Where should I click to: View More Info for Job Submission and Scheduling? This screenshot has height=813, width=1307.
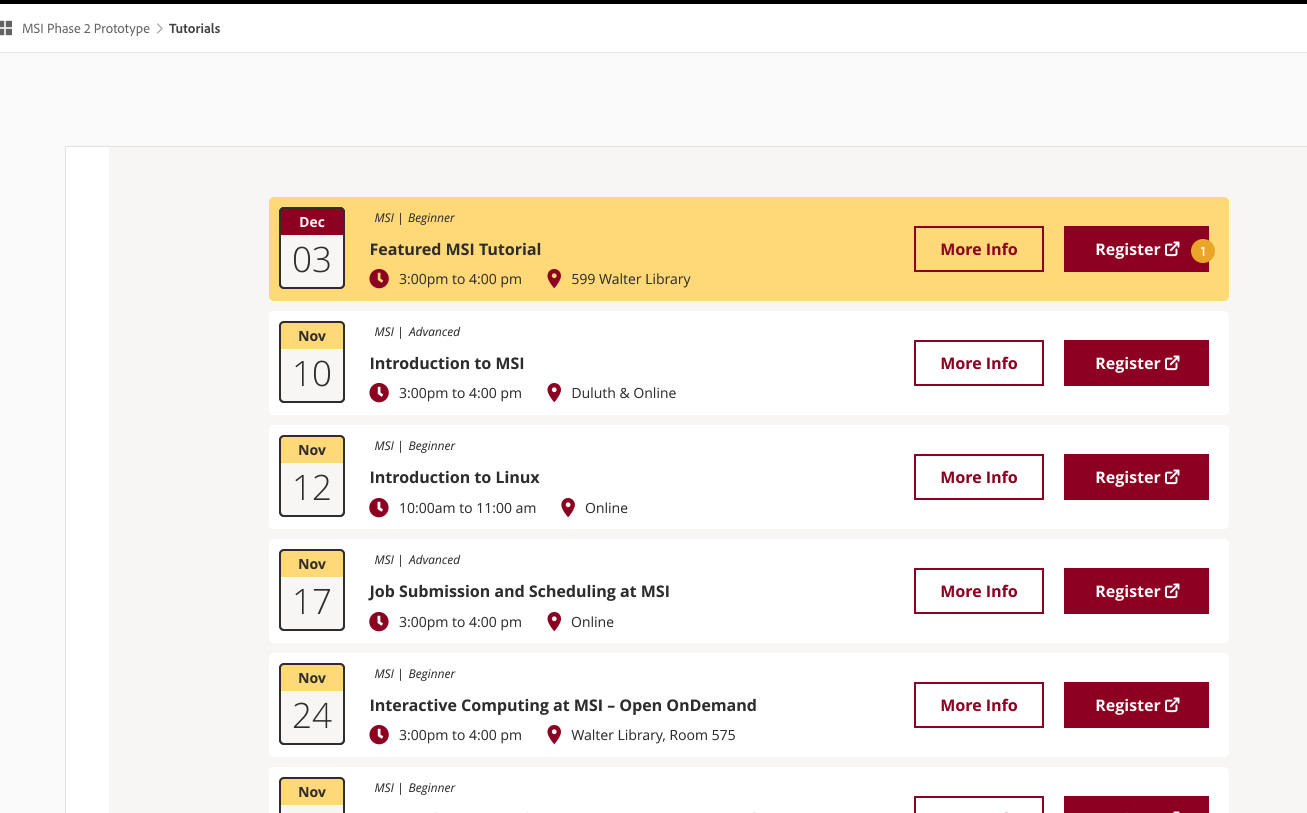coord(978,591)
